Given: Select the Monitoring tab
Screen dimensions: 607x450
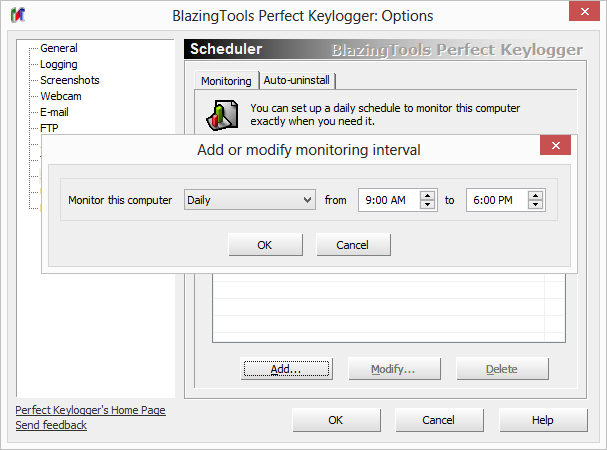Looking at the screenshot, I should [x=226, y=80].
